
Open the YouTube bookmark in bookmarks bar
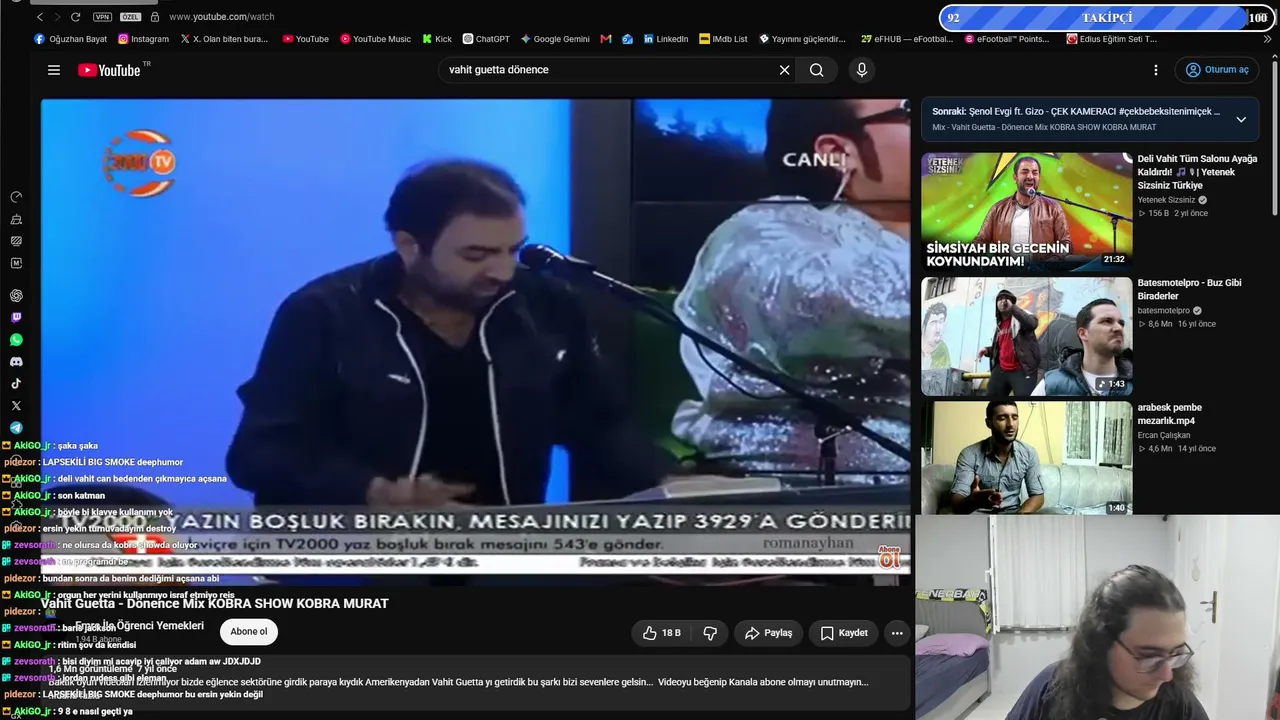coord(306,39)
